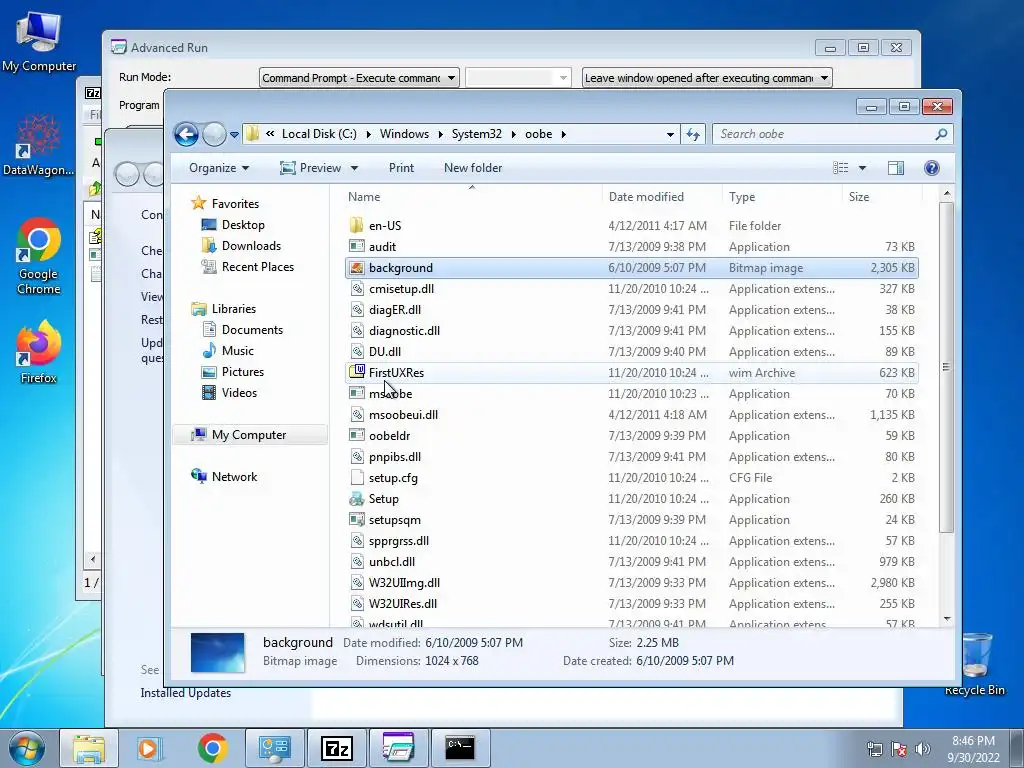Select System32 in the address breadcrumb
Viewport: 1024px width, 768px height.
click(x=477, y=134)
